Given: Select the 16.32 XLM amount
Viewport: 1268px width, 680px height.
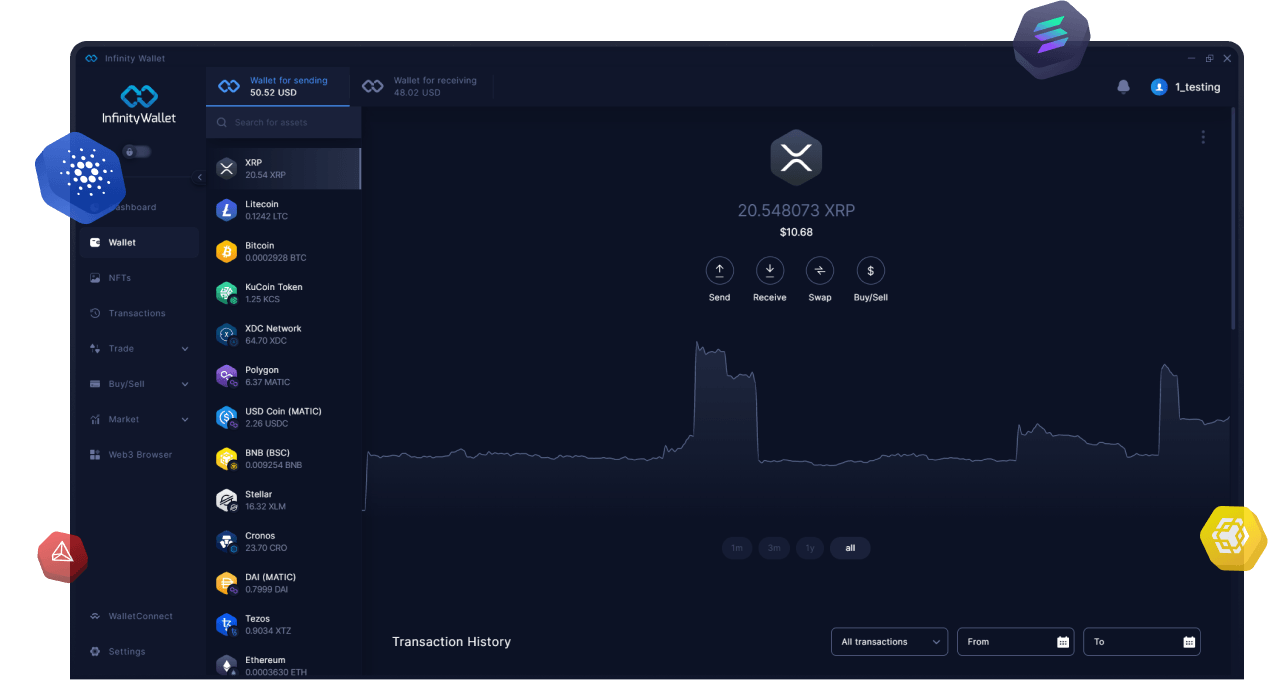Looking at the screenshot, I should coord(265,507).
